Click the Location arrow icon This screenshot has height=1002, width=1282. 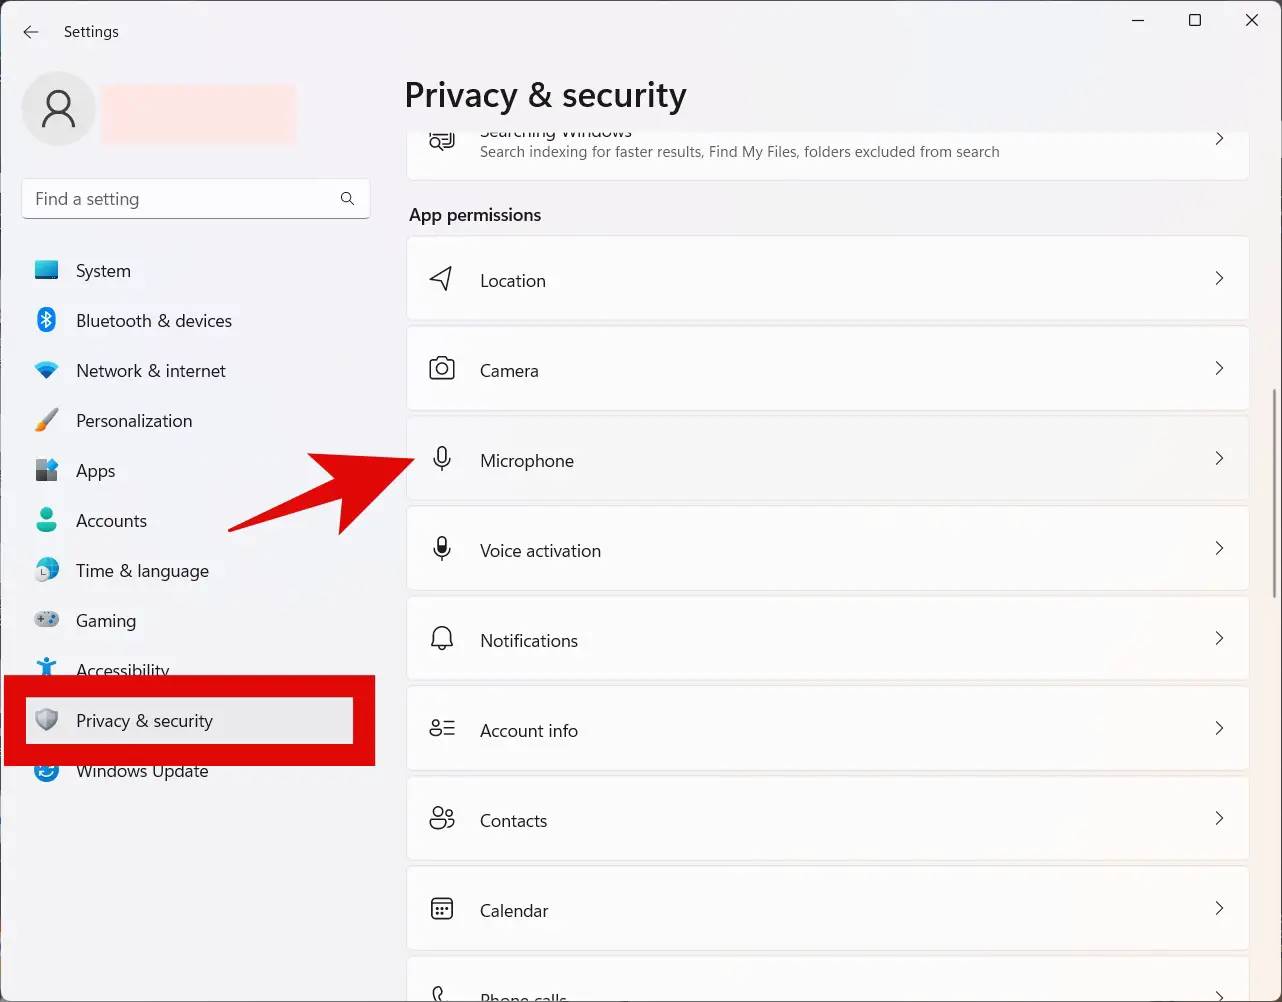[441, 279]
